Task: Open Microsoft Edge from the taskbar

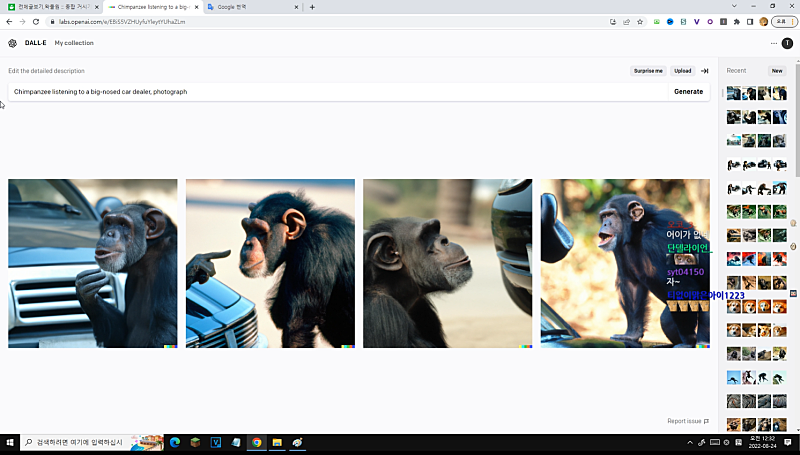Action: point(175,442)
